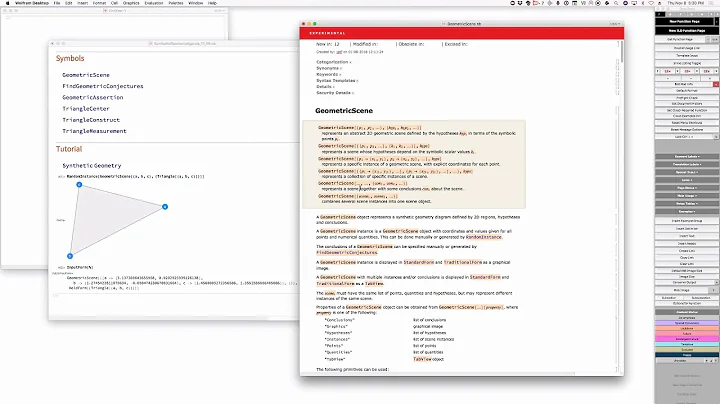Viewport: 720px width, 404px height.
Task: Follow the FindGeometricConjectures link in notes
Action: click(347, 252)
